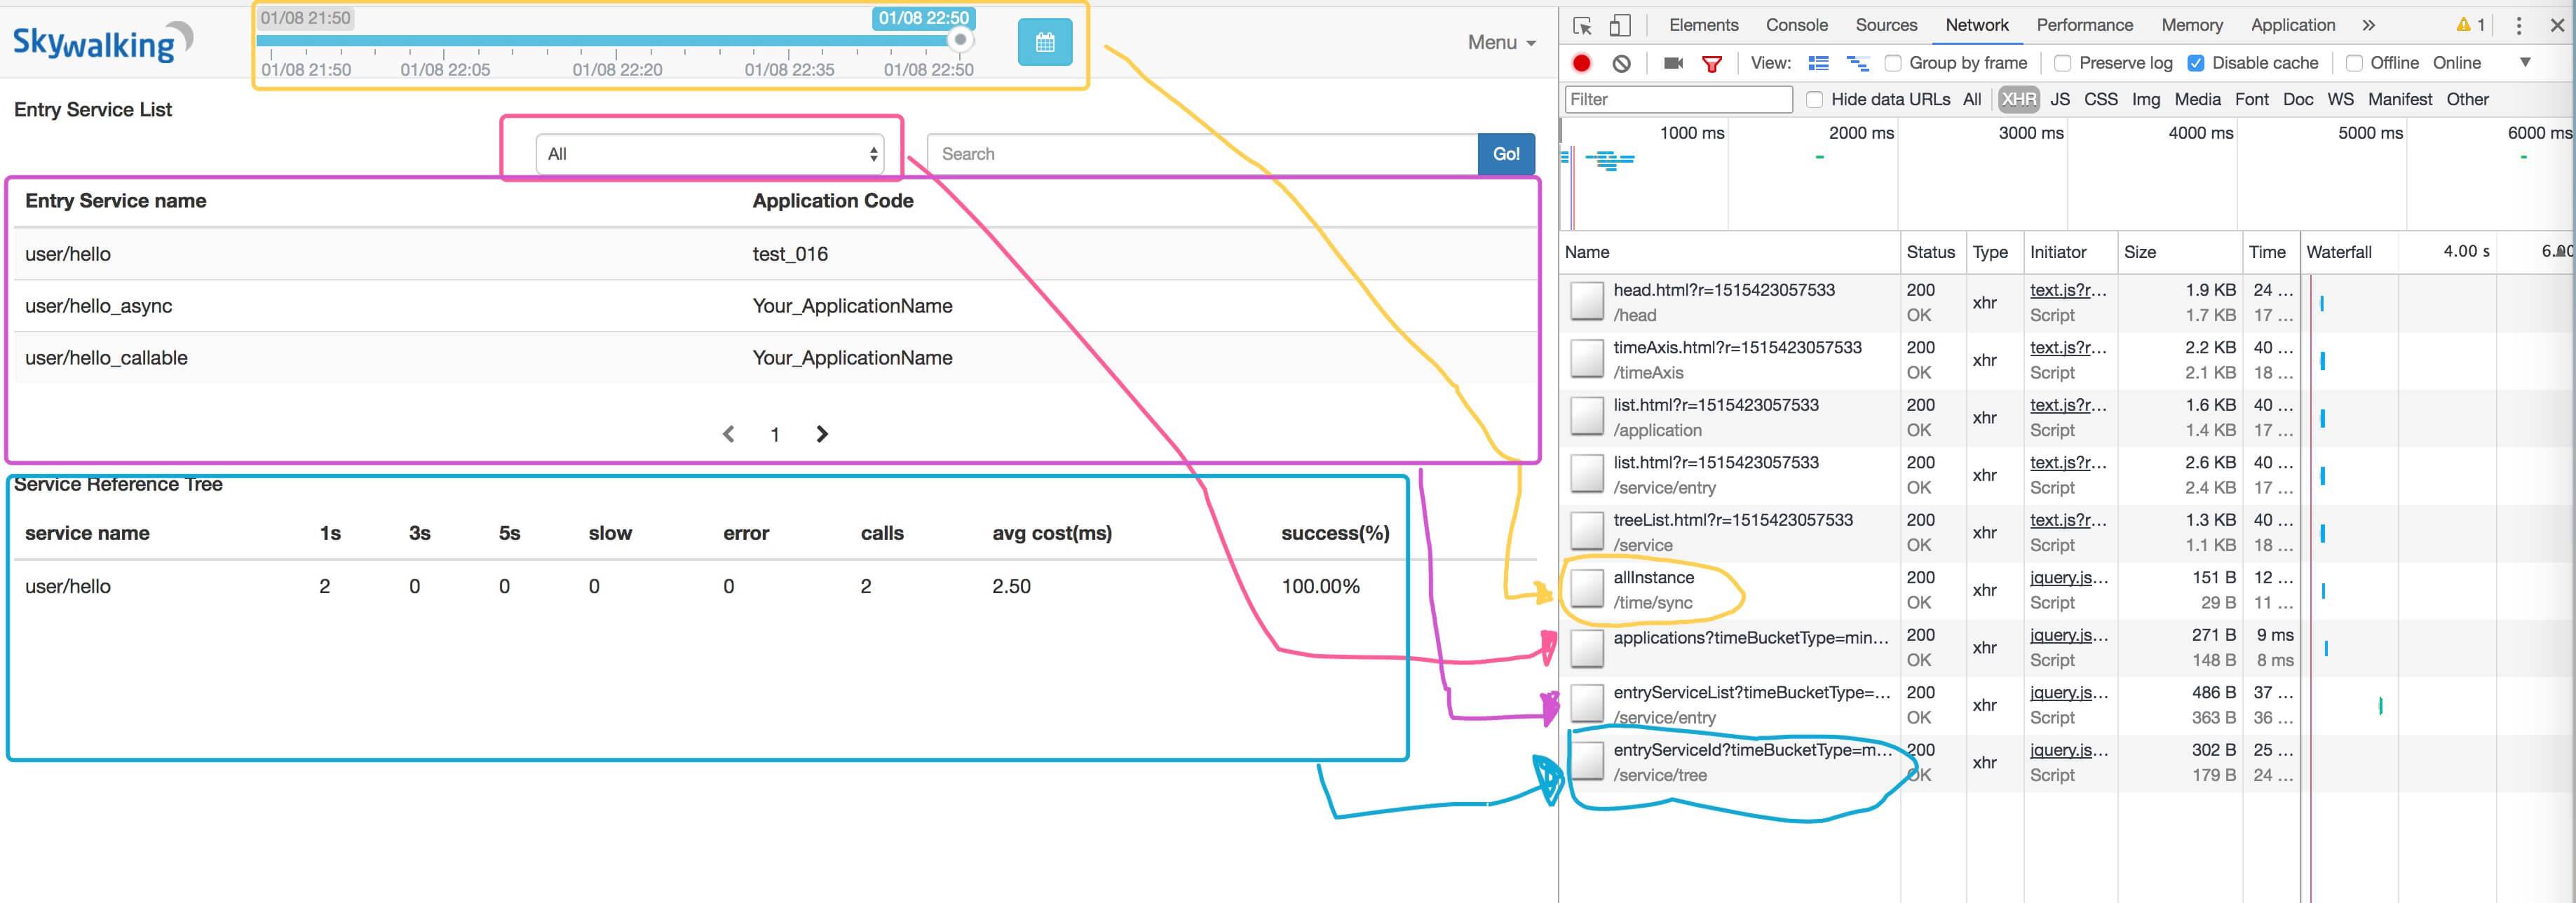Open the DevTools three-dot options menu
Screen dimensions: 2576x903
(x=2518, y=26)
